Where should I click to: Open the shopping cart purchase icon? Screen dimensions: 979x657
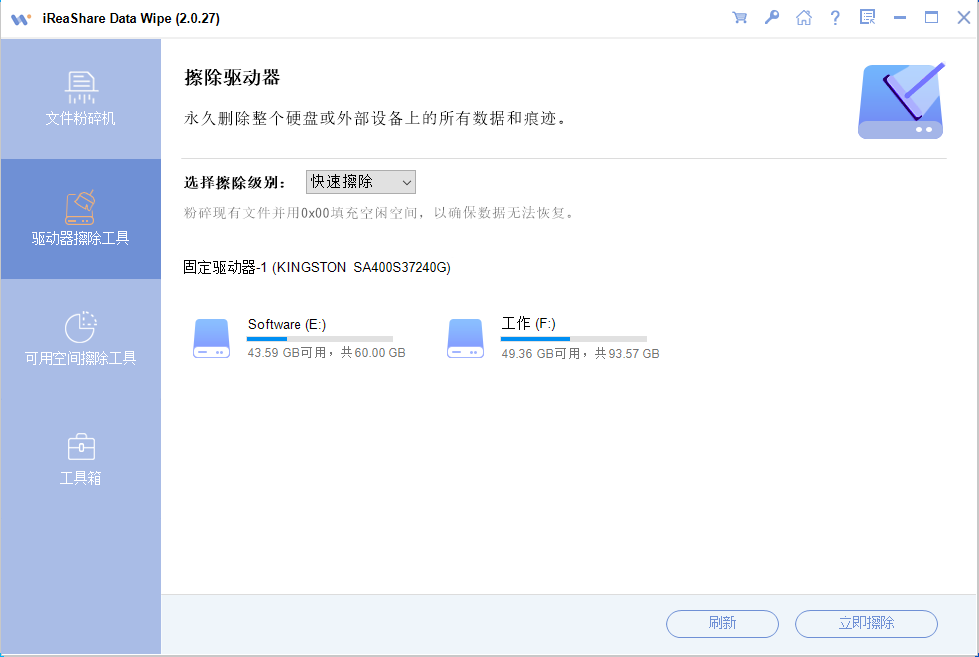click(739, 17)
